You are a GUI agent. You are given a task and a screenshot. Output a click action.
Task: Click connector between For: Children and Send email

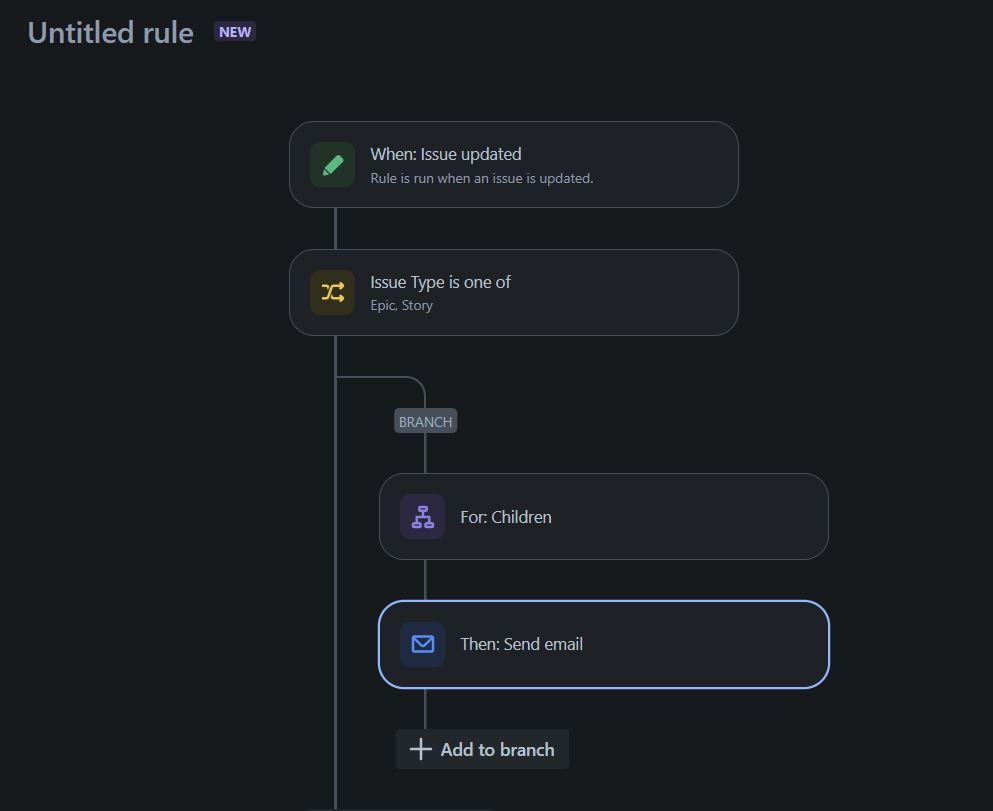pyautogui.click(x=425, y=581)
